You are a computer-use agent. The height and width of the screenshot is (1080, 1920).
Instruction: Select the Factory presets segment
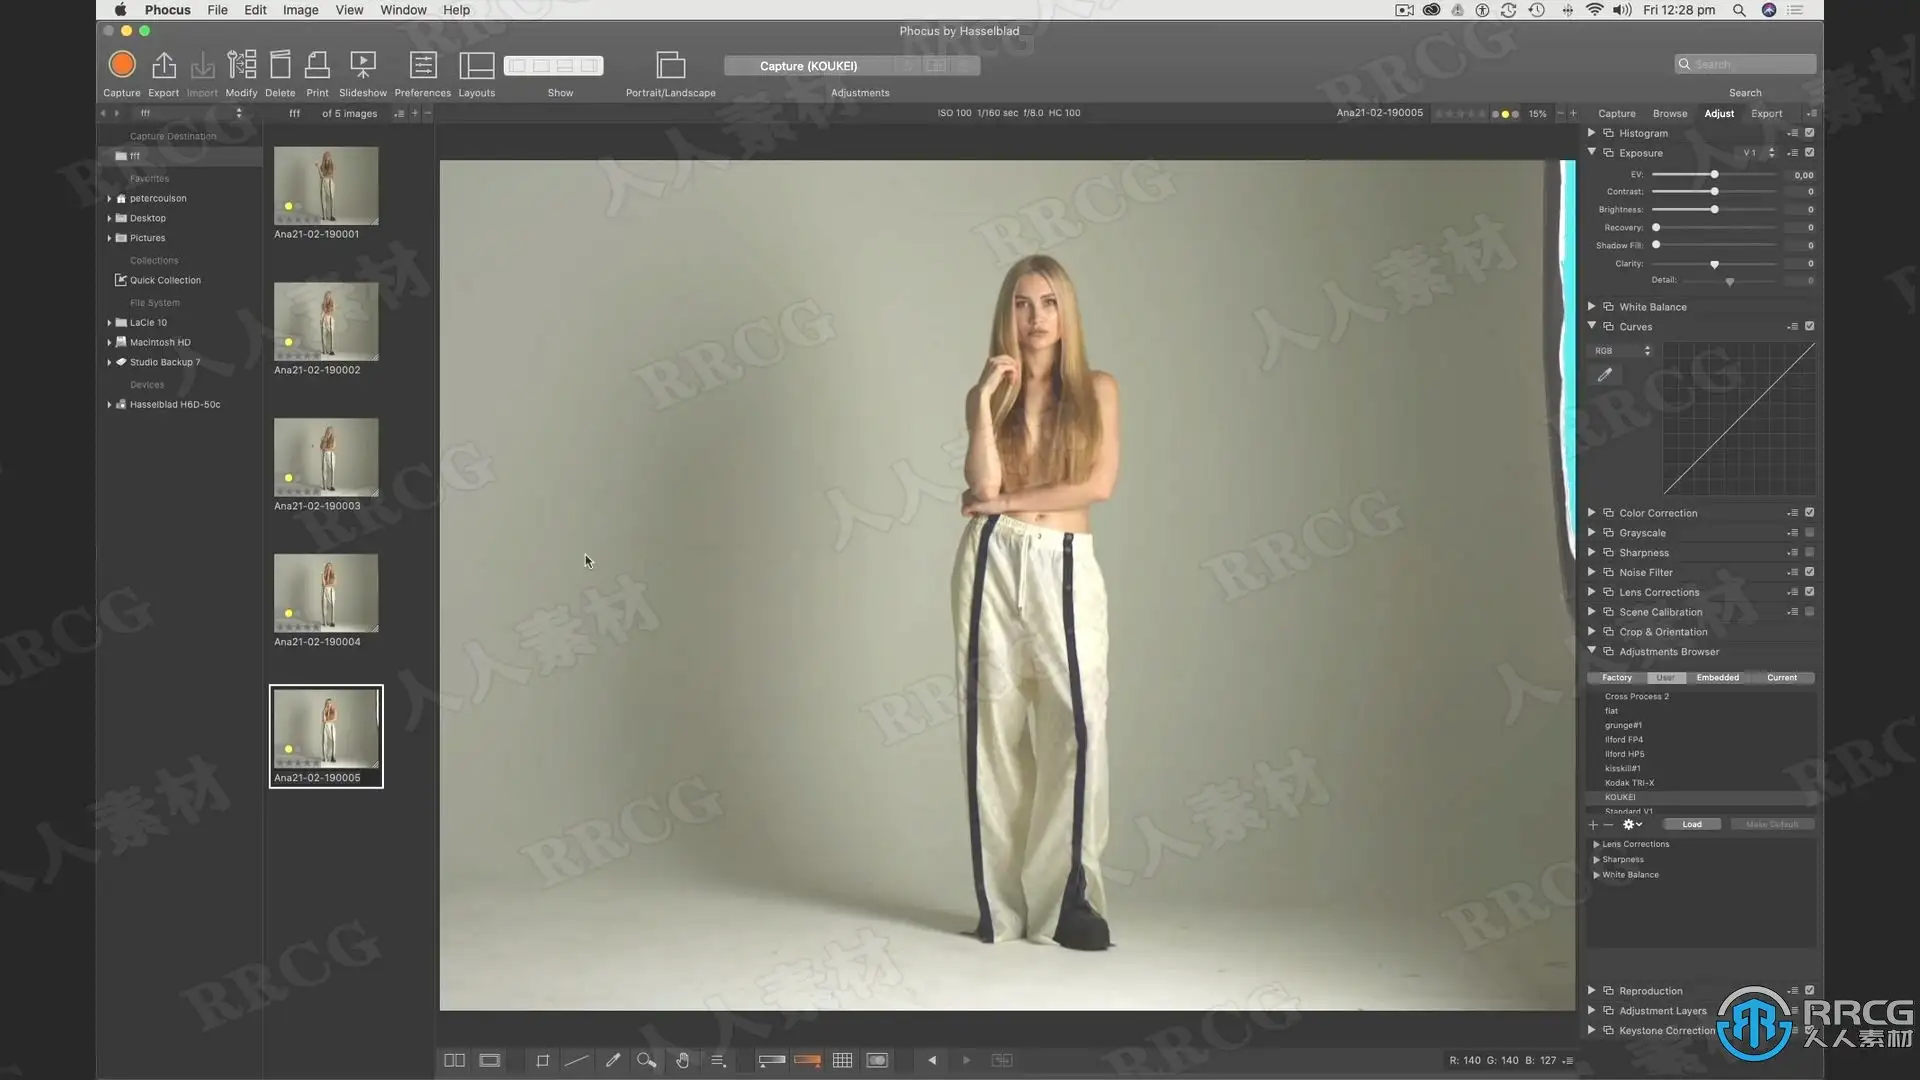coord(1617,678)
